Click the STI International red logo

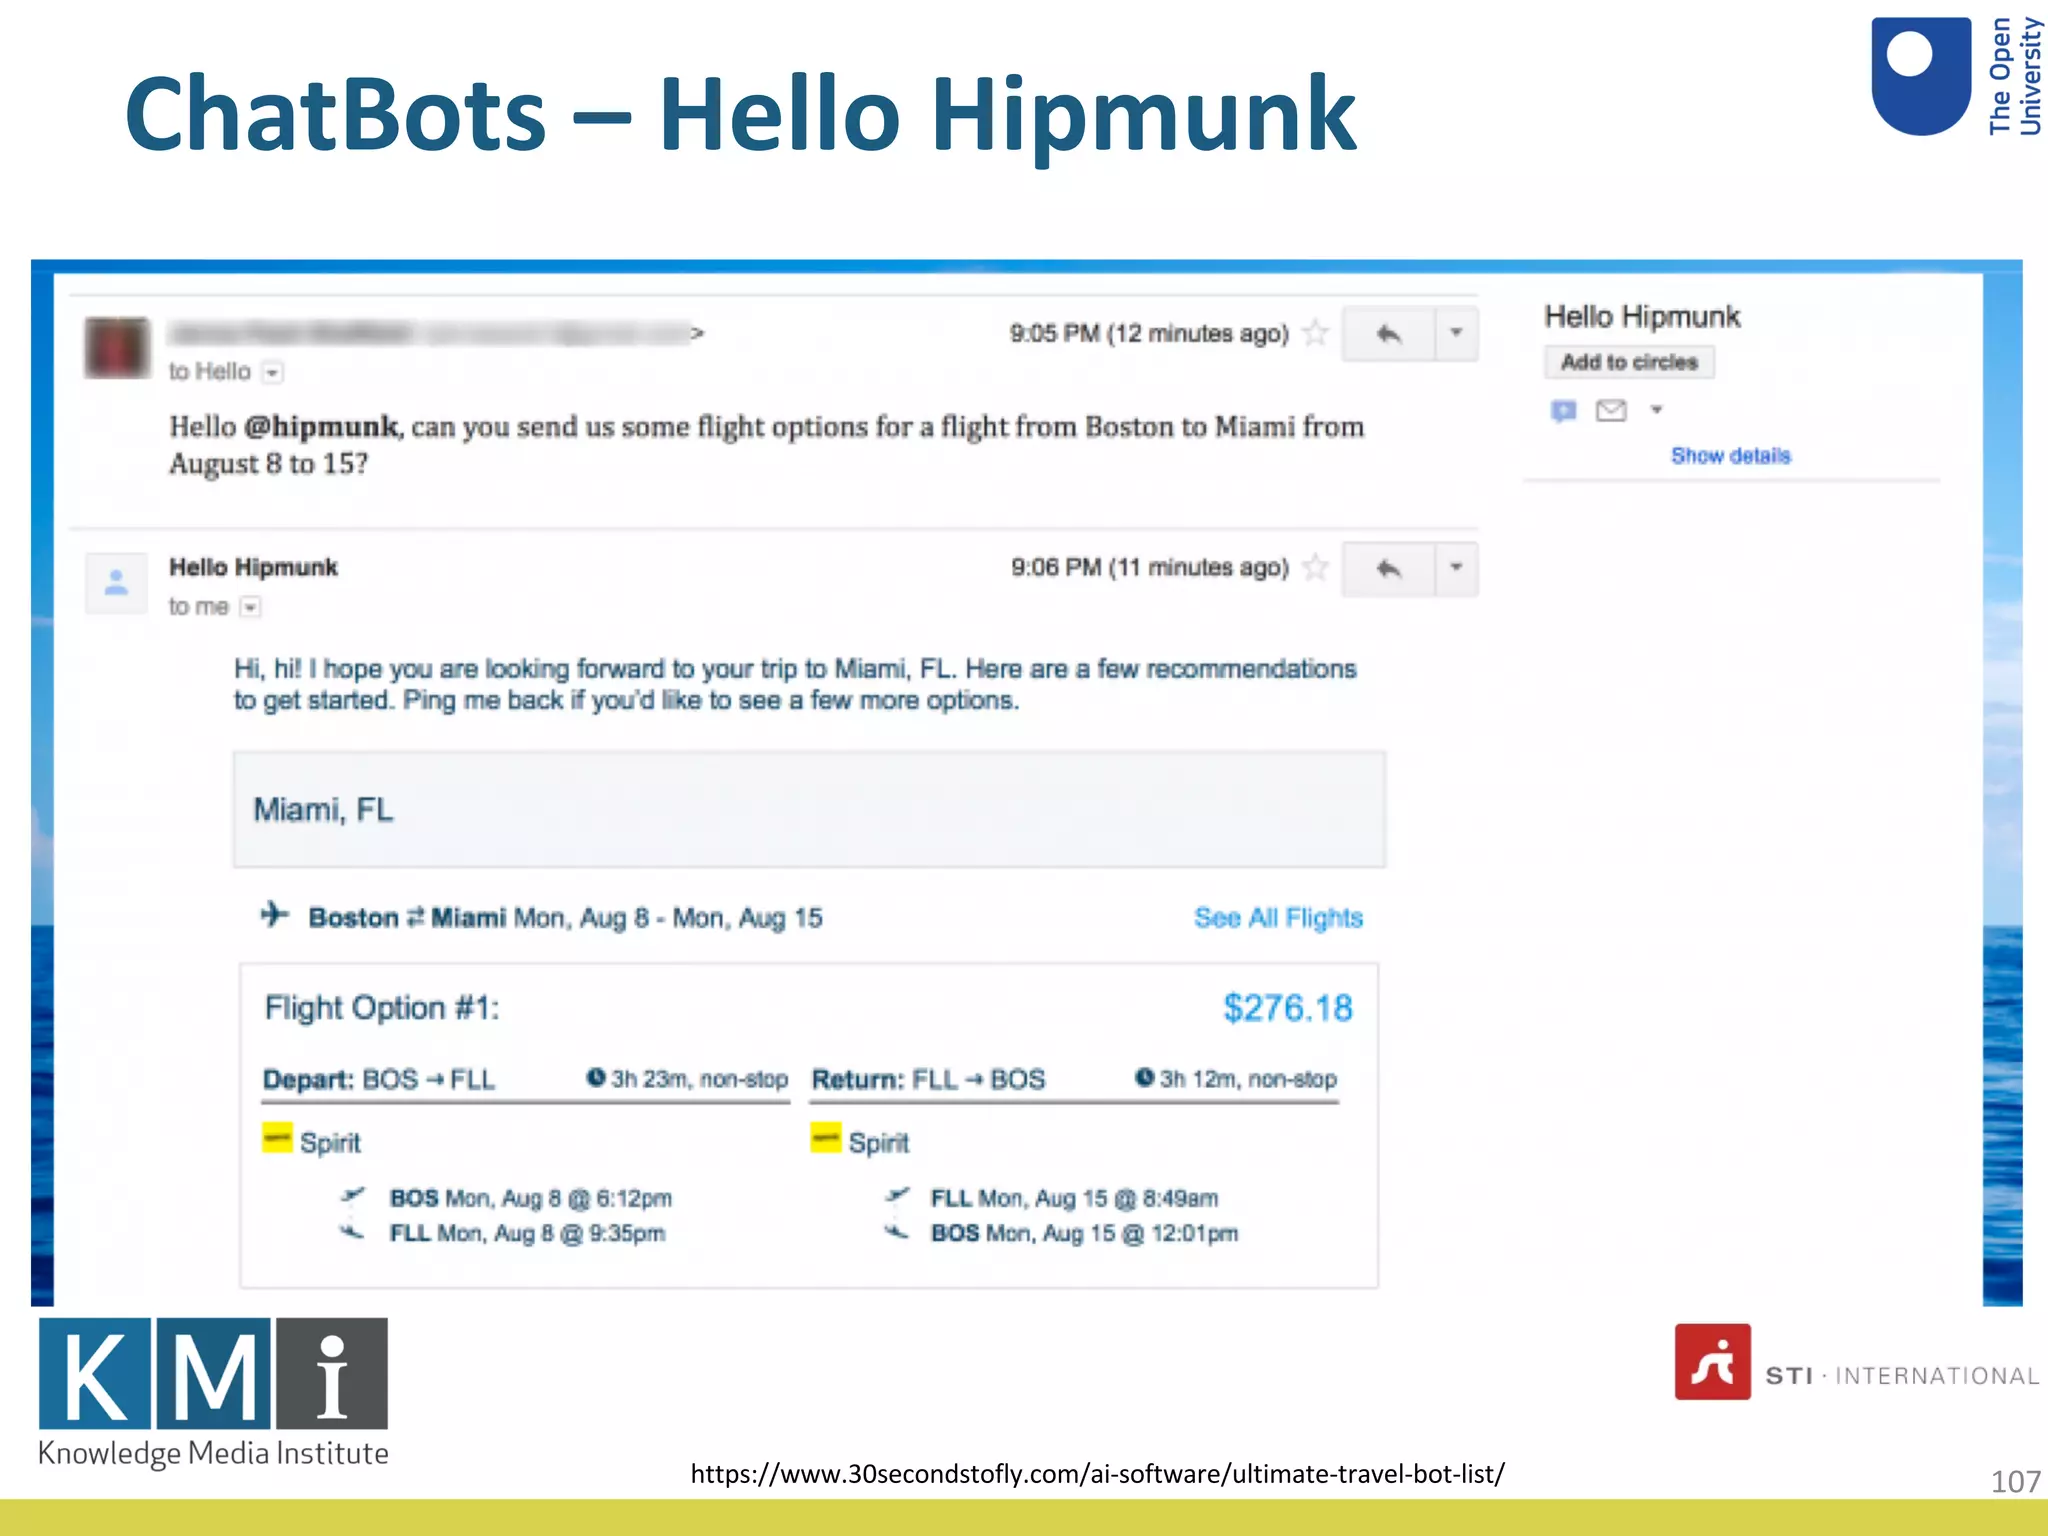click(x=1713, y=1362)
